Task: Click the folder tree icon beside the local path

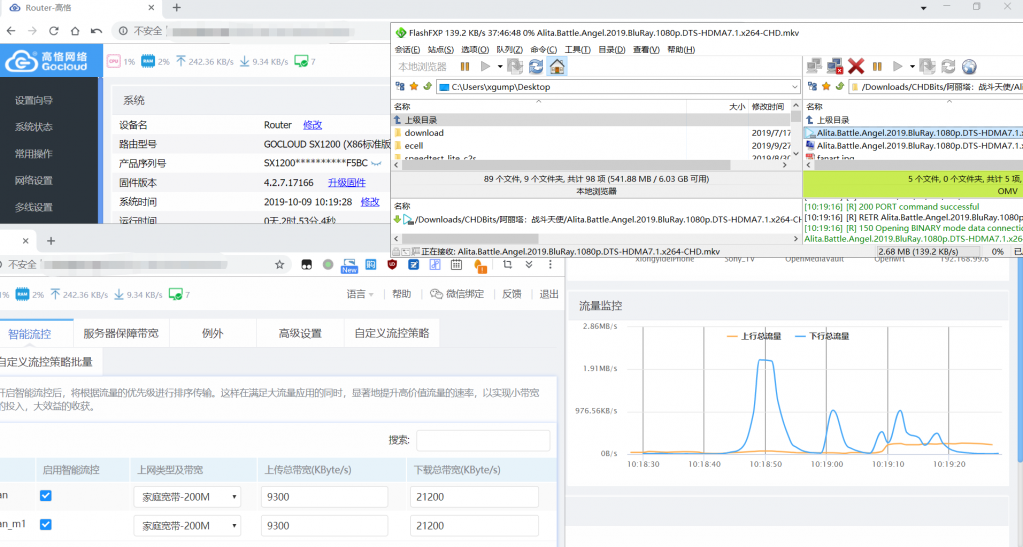Action: coord(400,86)
